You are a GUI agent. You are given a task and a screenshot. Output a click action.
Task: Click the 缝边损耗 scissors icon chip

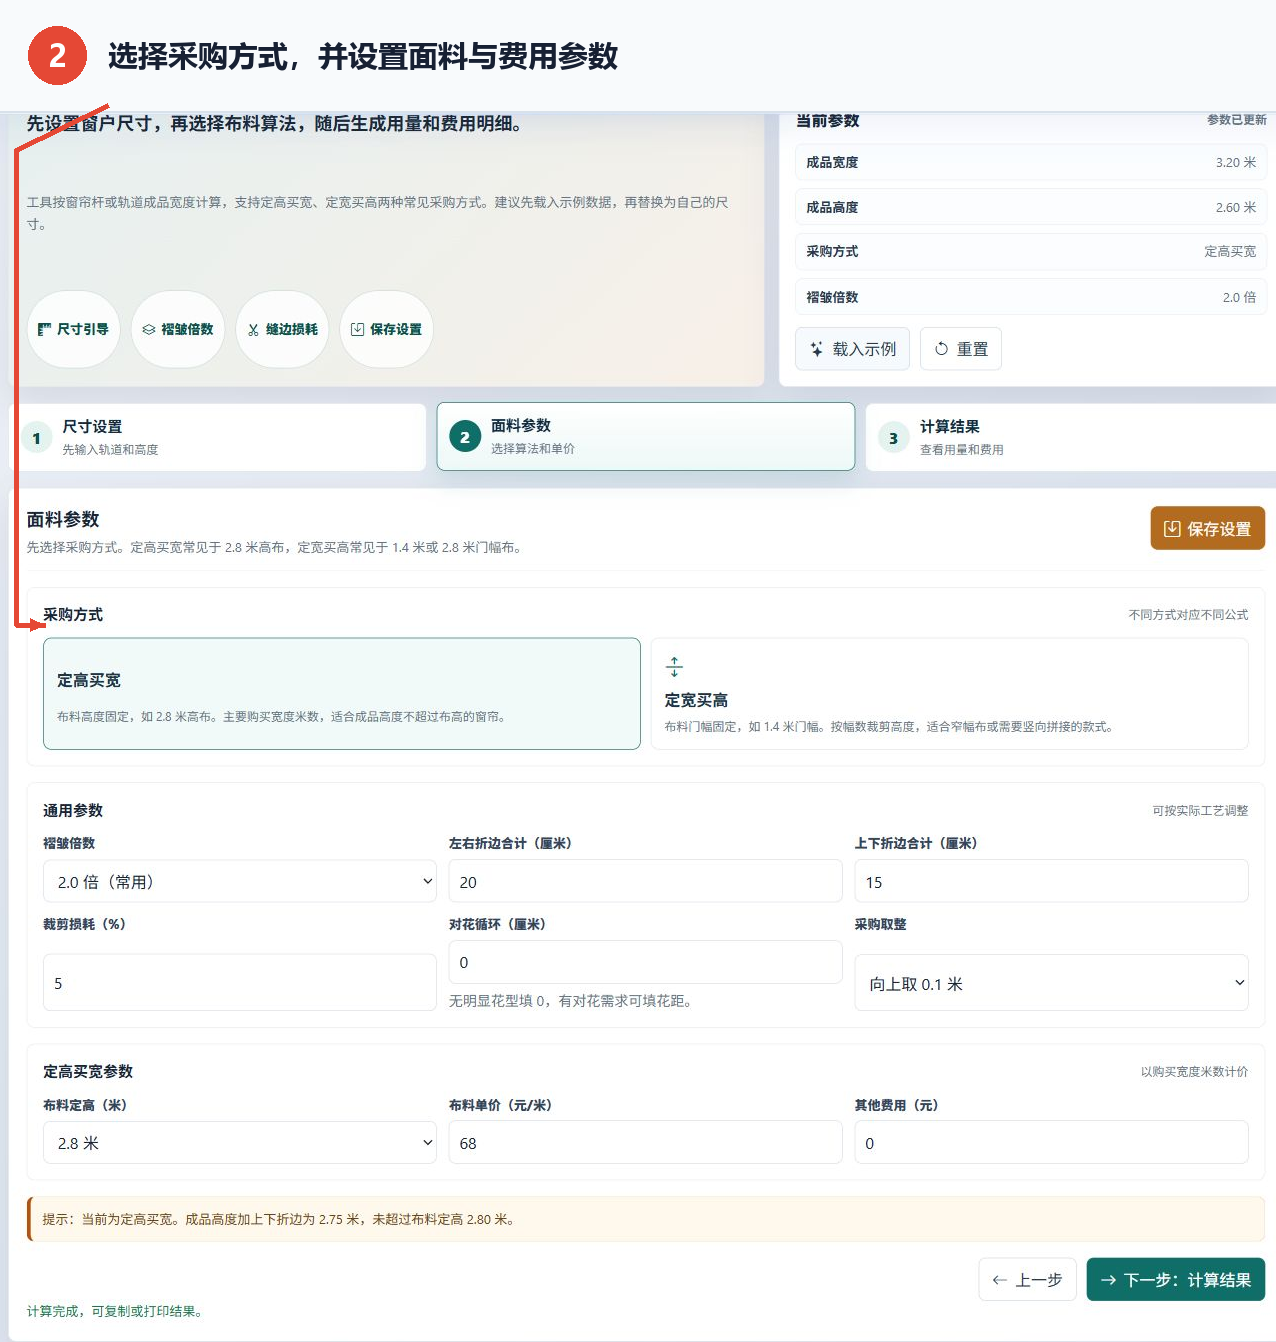coord(283,329)
